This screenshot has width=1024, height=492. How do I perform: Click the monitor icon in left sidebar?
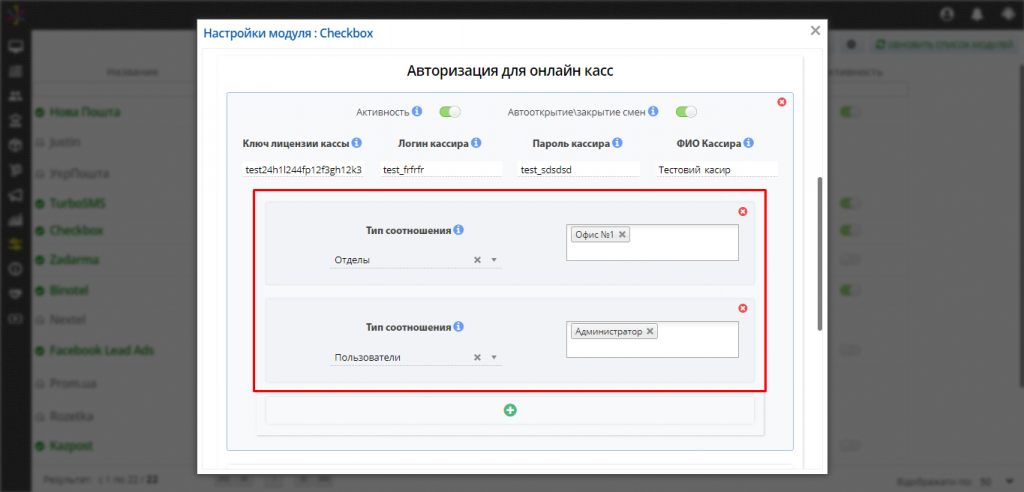pos(15,46)
